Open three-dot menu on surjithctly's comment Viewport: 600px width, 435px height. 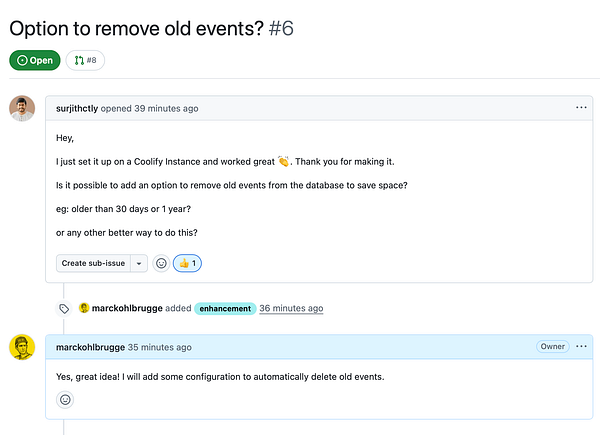[581, 108]
